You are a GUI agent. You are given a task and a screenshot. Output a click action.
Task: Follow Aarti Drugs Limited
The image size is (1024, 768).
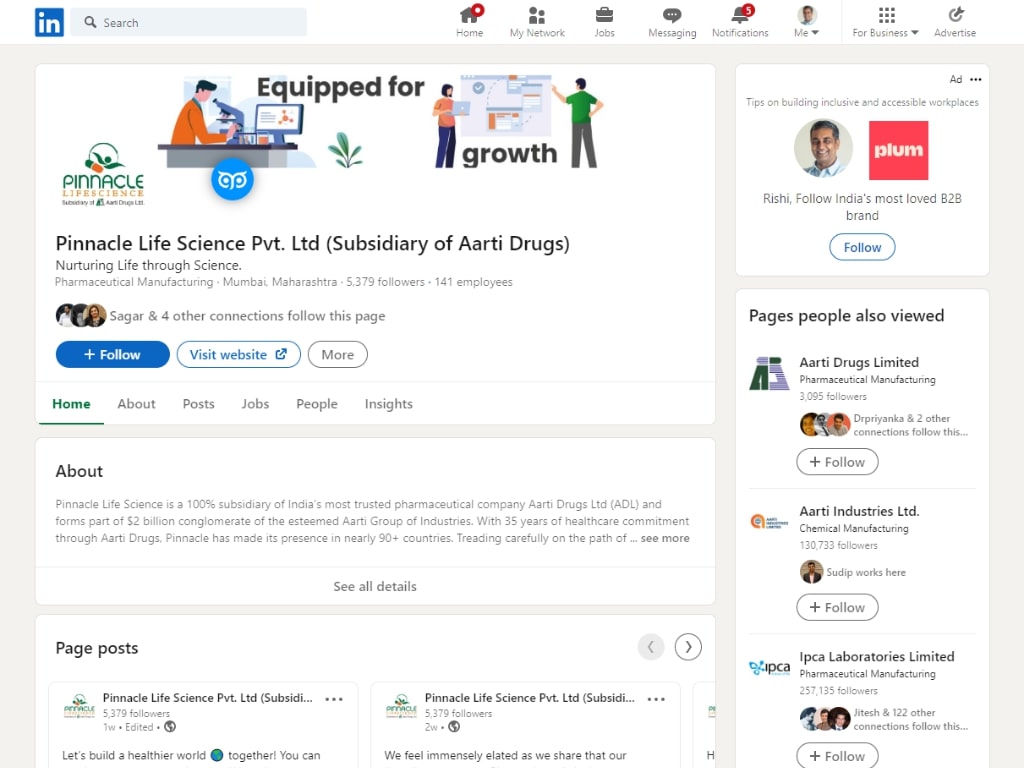(837, 462)
